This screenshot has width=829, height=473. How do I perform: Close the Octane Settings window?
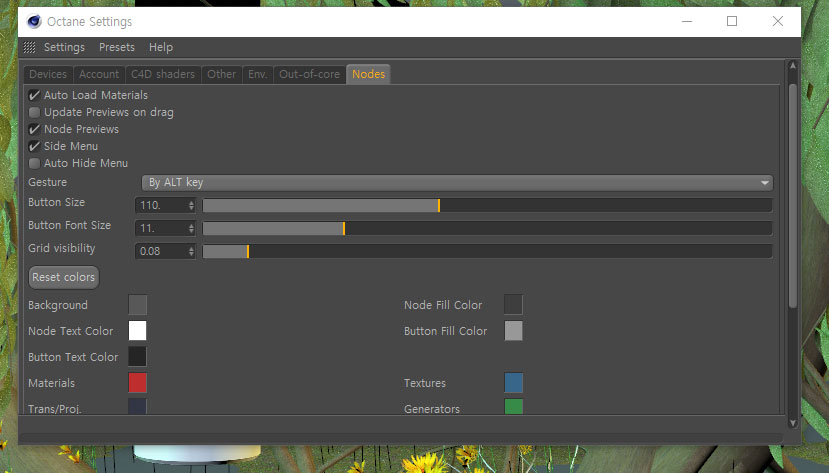[x=778, y=21]
